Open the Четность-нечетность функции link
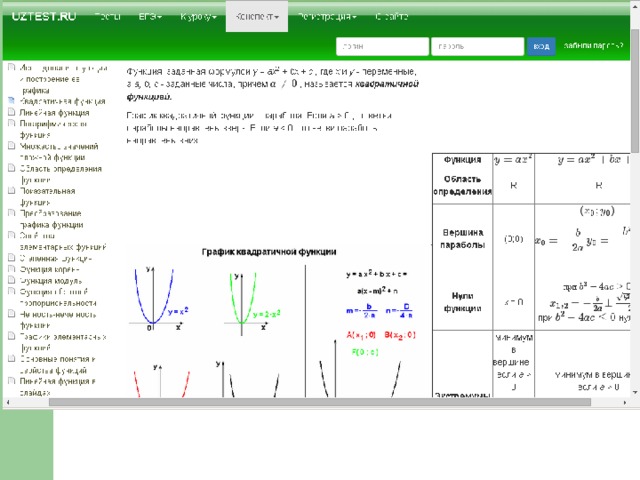The height and width of the screenshot is (480, 640). tap(58, 320)
